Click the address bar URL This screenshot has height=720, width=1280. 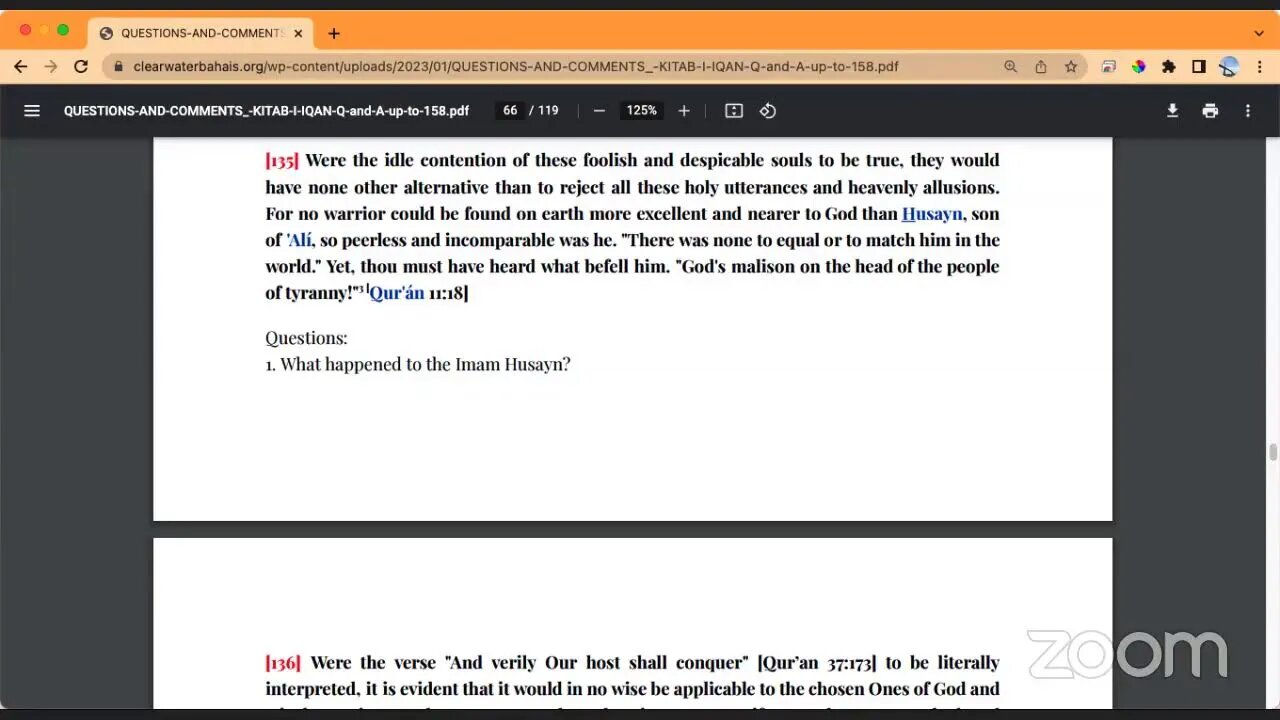coord(516,67)
